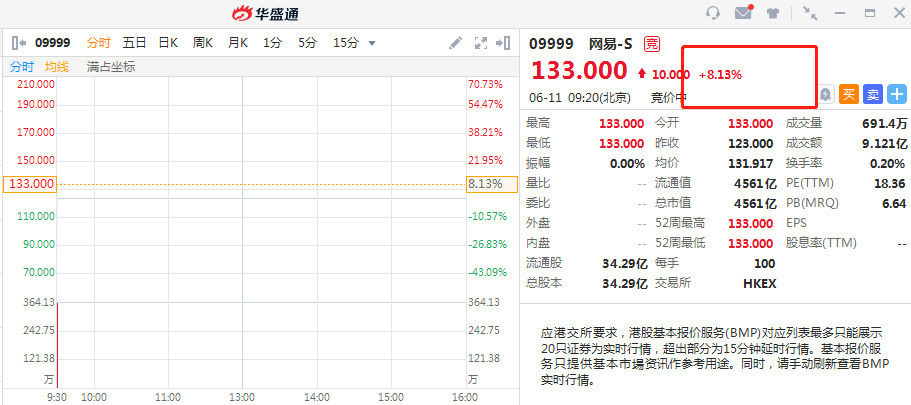Image resolution: width=911 pixels, height=405 pixels.
Task: Click the 133.000 price axis marker
Action: point(30,184)
